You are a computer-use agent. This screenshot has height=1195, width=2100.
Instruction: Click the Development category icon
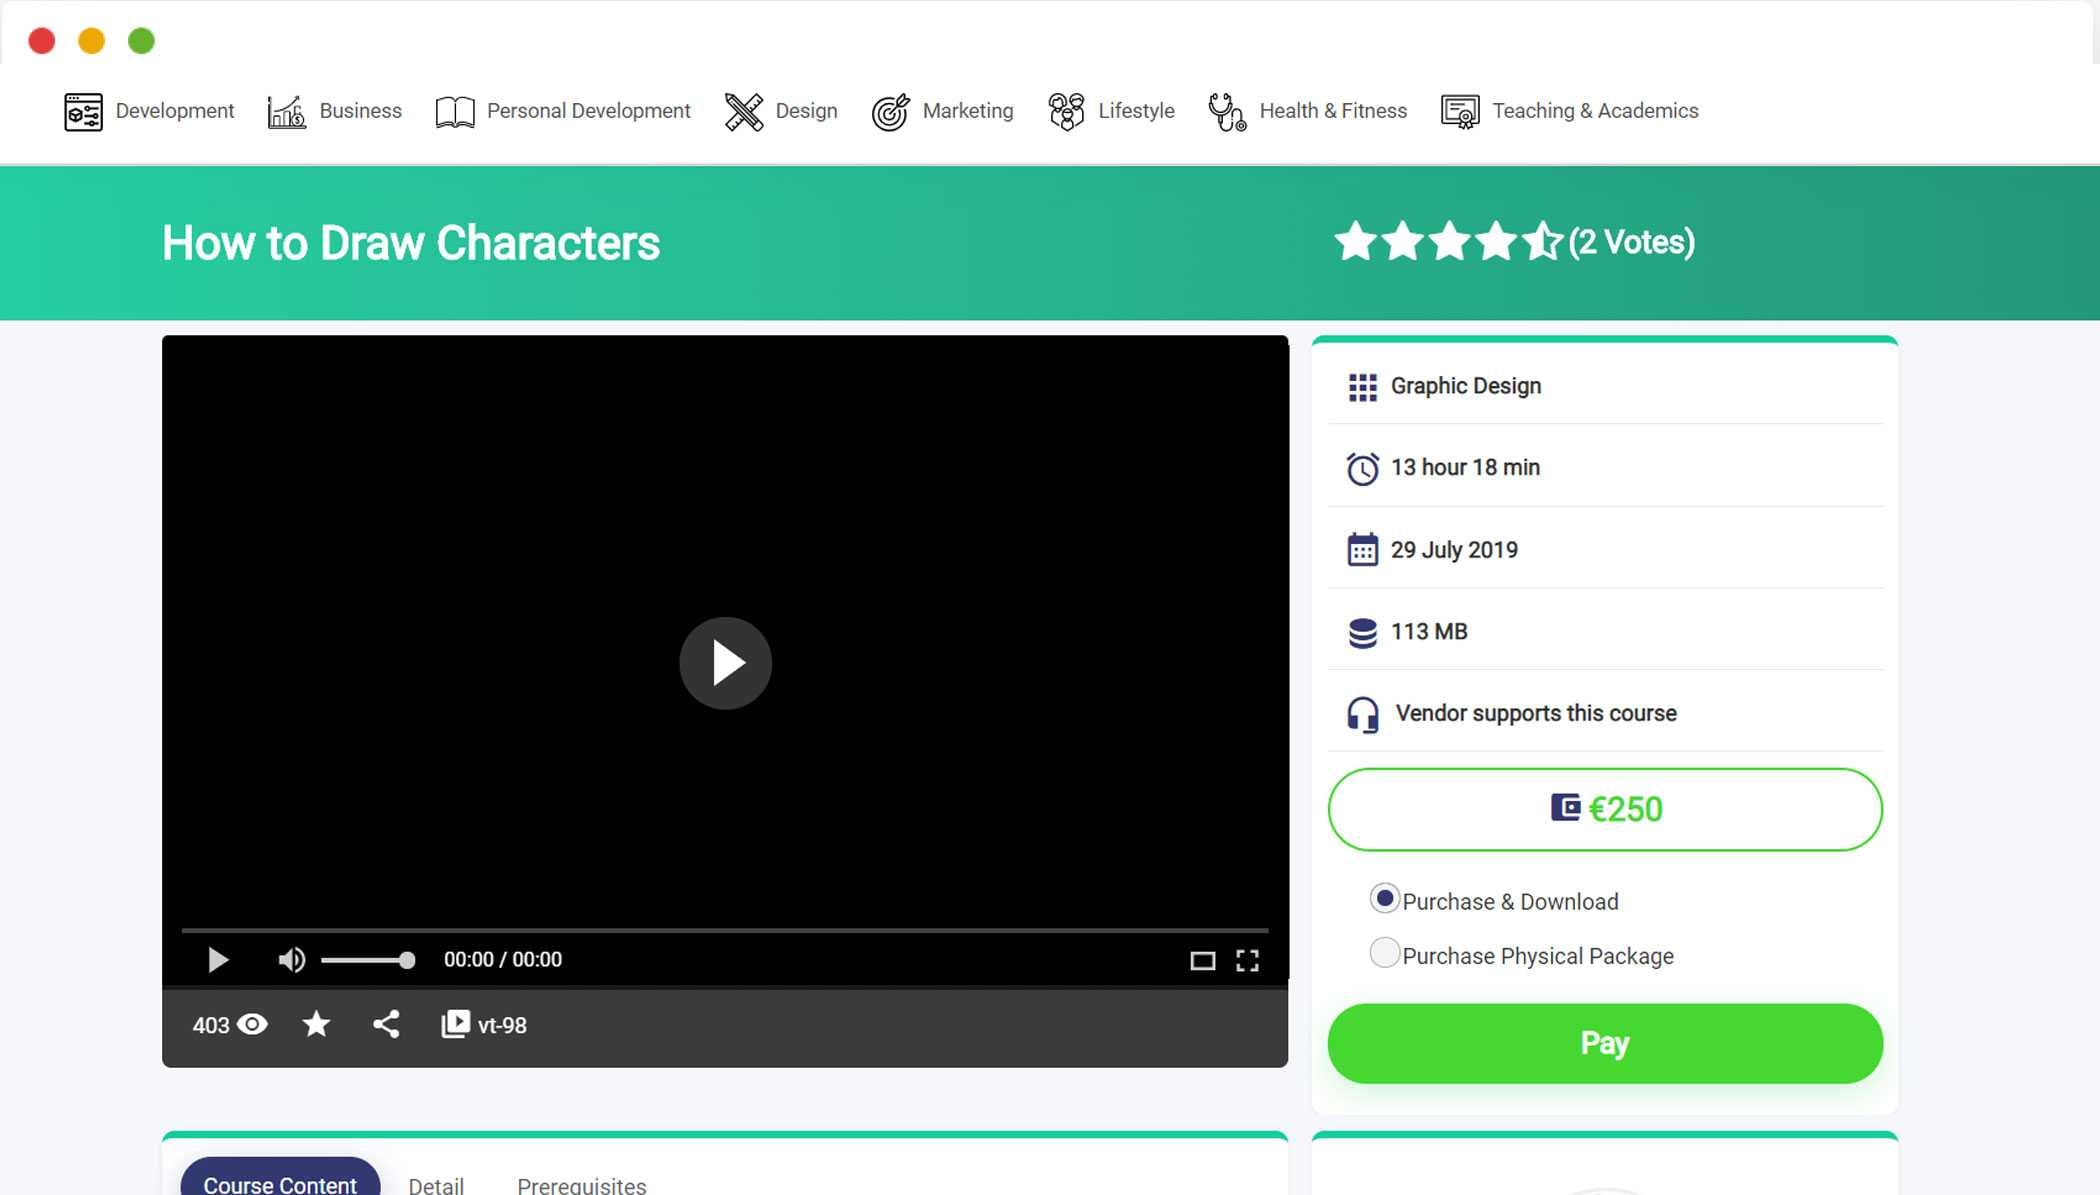tap(83, 111)
